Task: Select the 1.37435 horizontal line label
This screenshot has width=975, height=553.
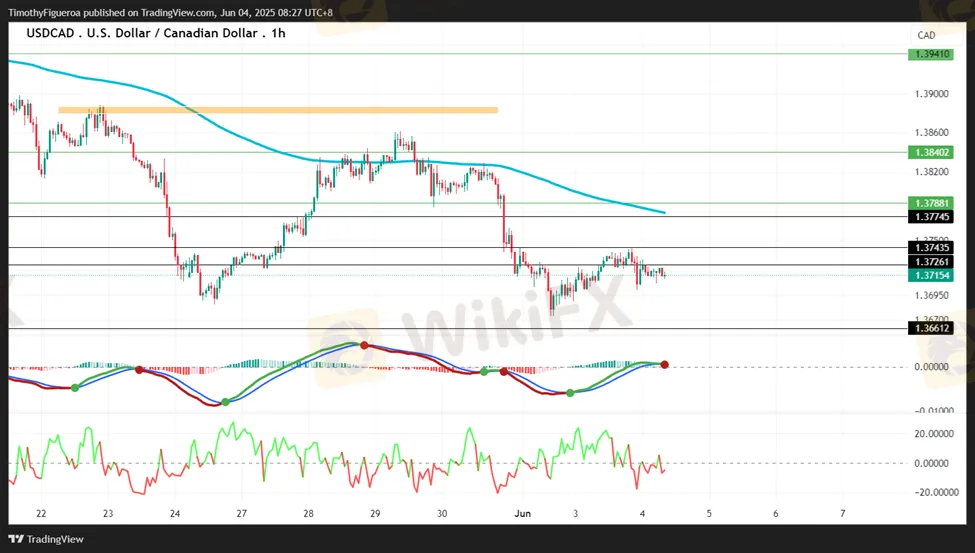Action: [930, 247]
